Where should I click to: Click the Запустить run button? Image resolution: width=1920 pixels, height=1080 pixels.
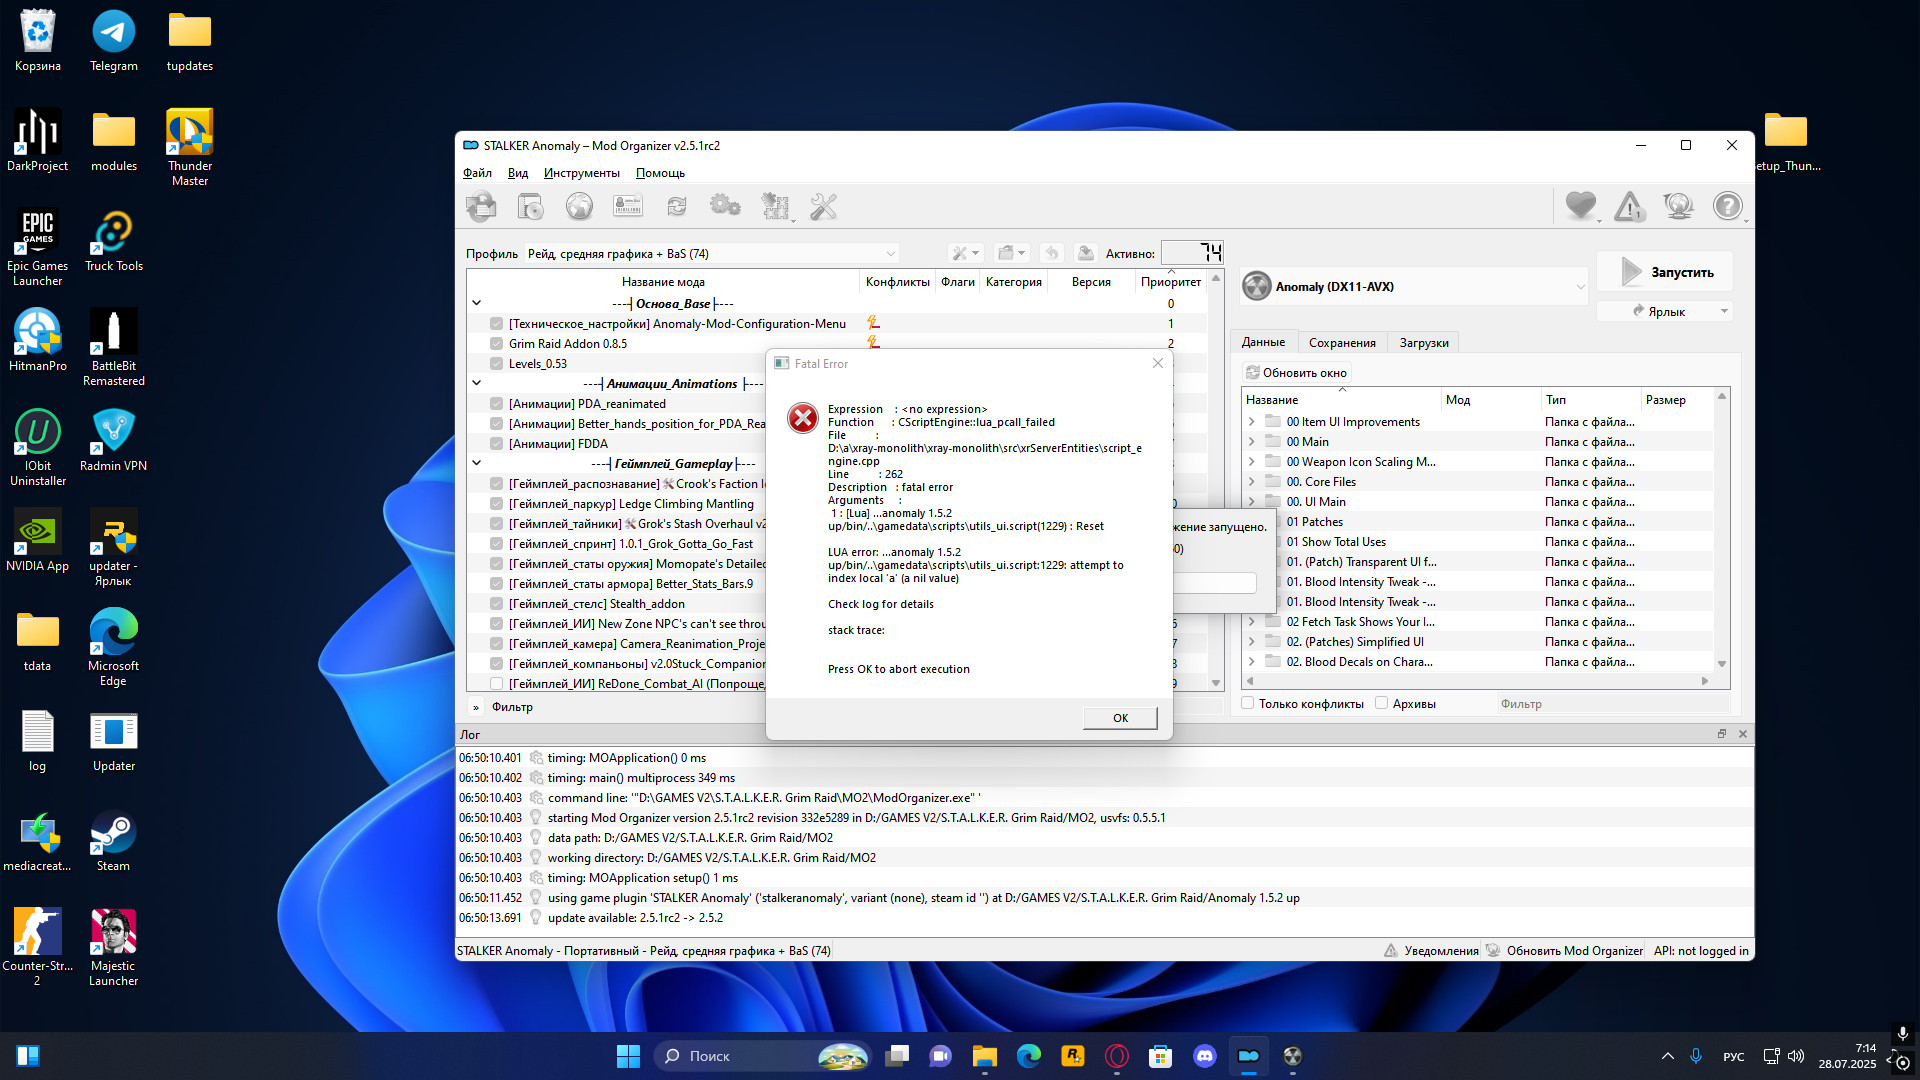coord(1665,272)
